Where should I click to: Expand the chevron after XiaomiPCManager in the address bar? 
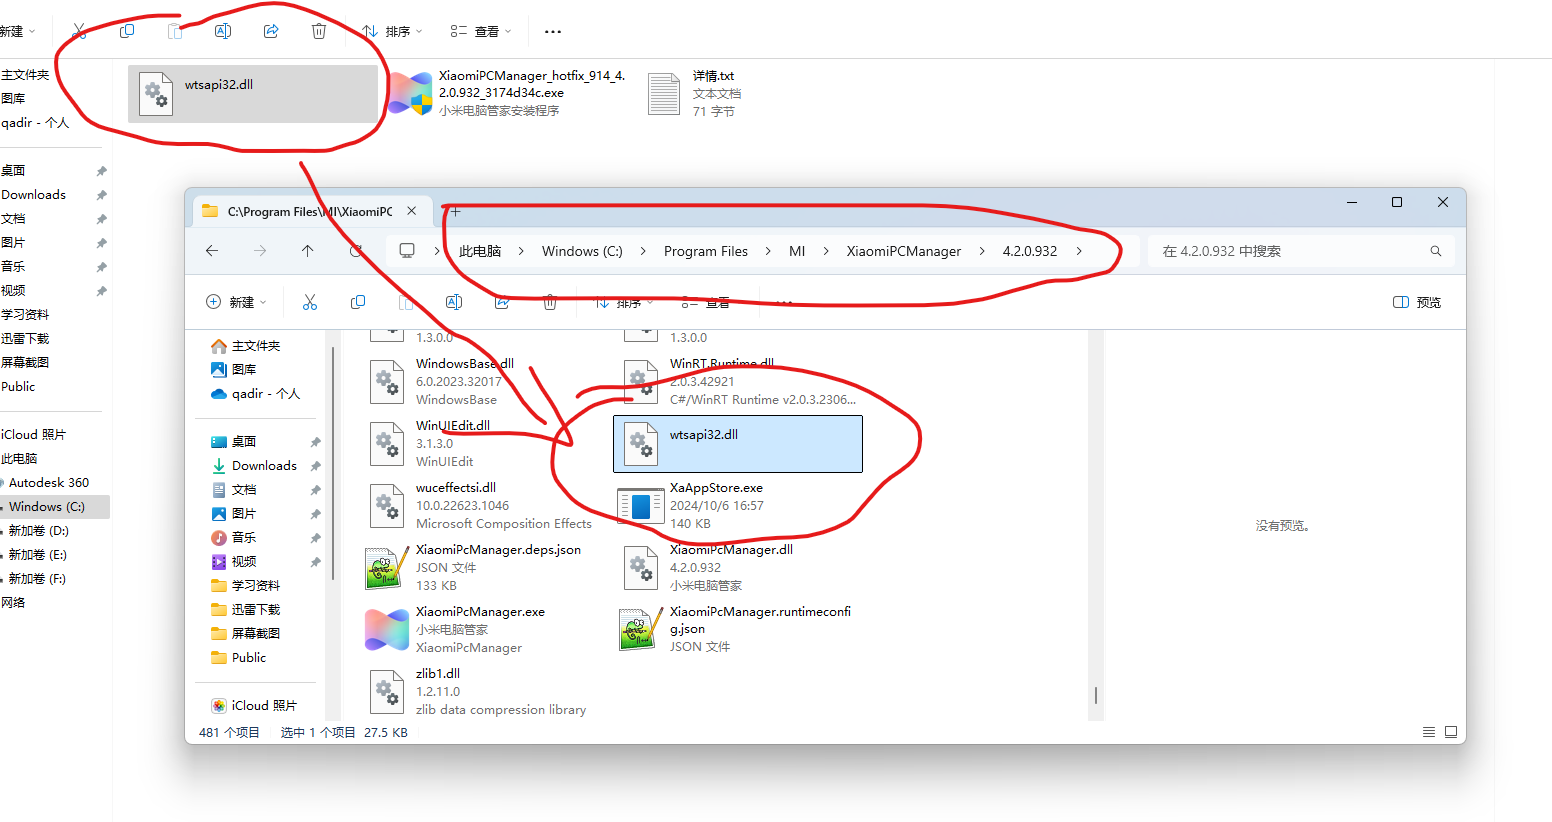981,251
